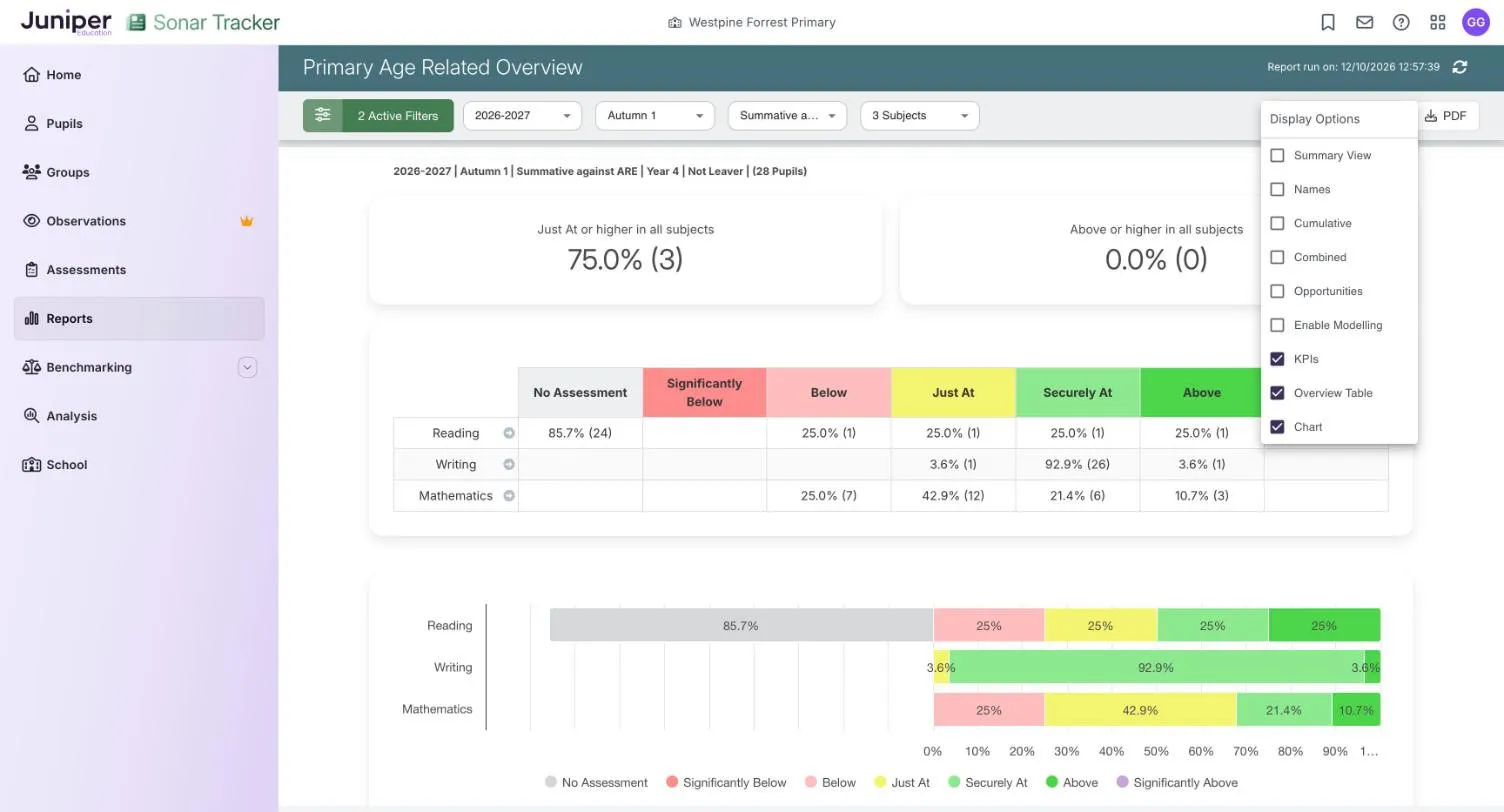Open the help question mark icon
This screenshot has height=812, width=1504.
1401,22
